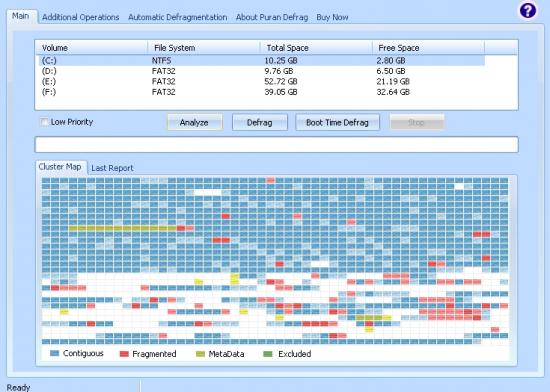Switch to the Main tab
The image size is (550, 392).
(20, 16)
